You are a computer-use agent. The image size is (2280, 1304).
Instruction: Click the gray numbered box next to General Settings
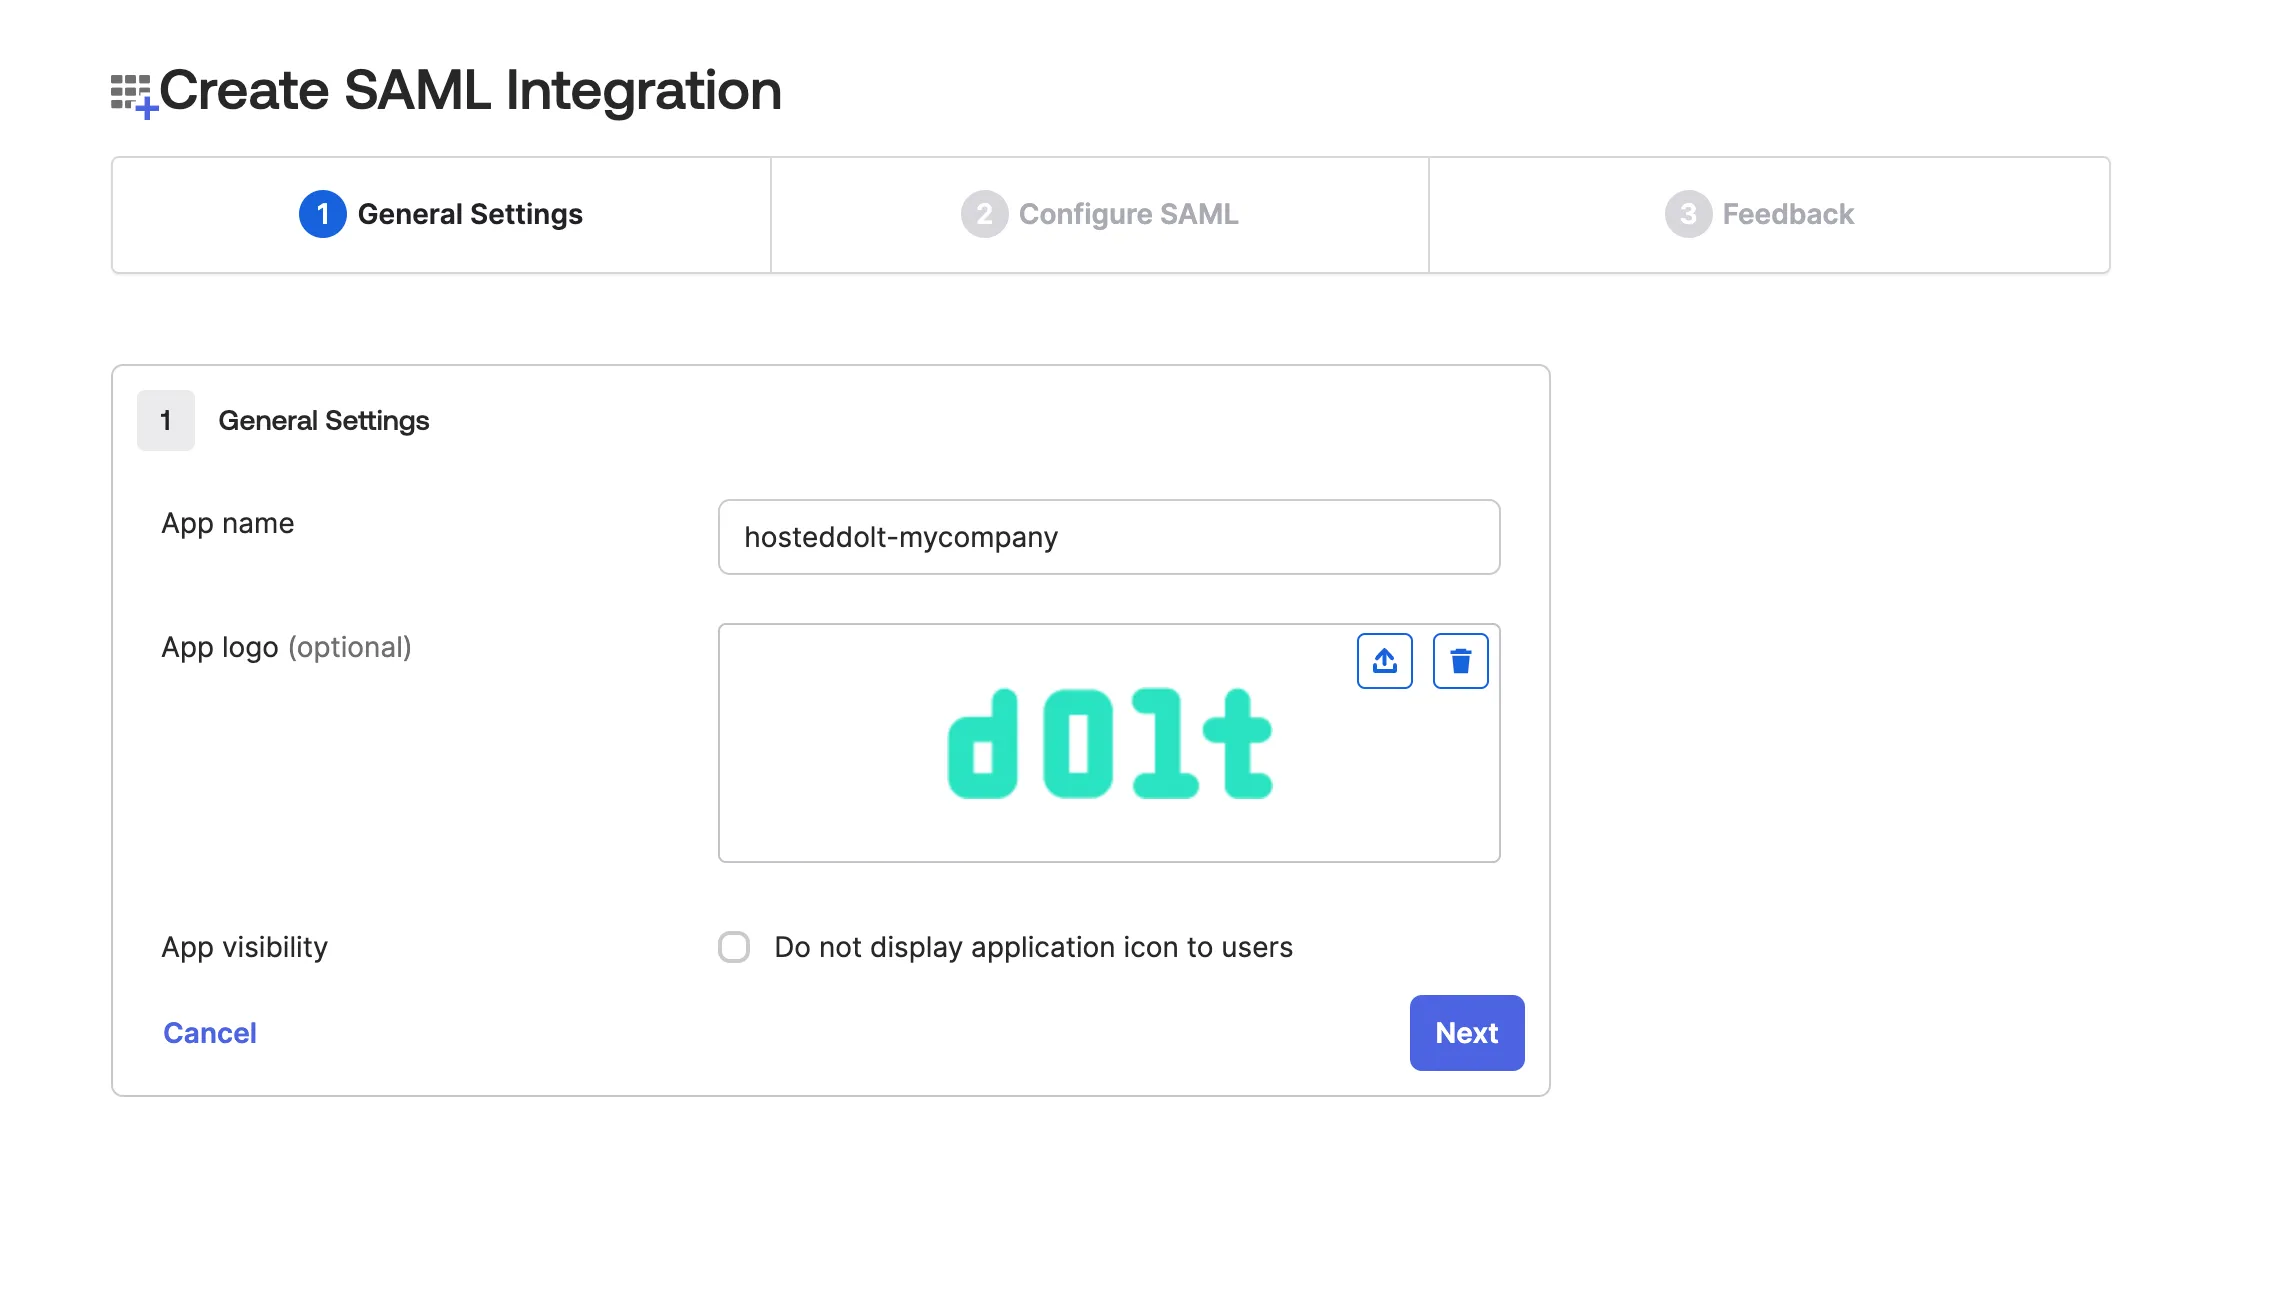pyautogui.click(x=165, y=420)
